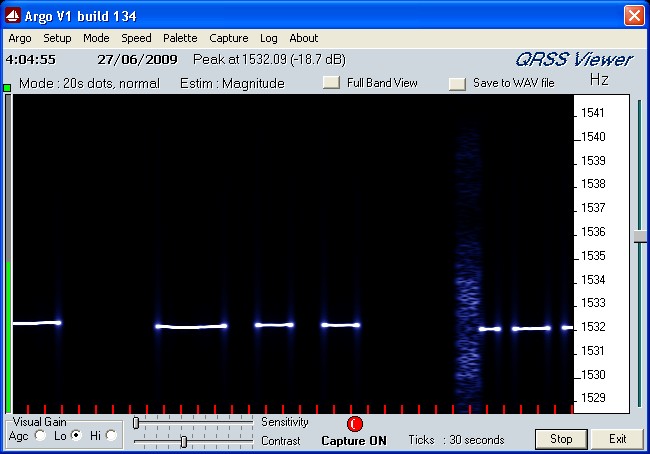The image size is (650, 454).
Task: Open the Mode menu
Action: [x=97, y=38]
